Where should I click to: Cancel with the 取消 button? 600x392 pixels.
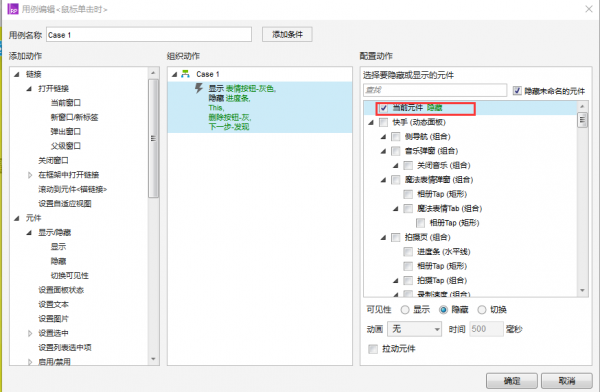click(567, 381)
